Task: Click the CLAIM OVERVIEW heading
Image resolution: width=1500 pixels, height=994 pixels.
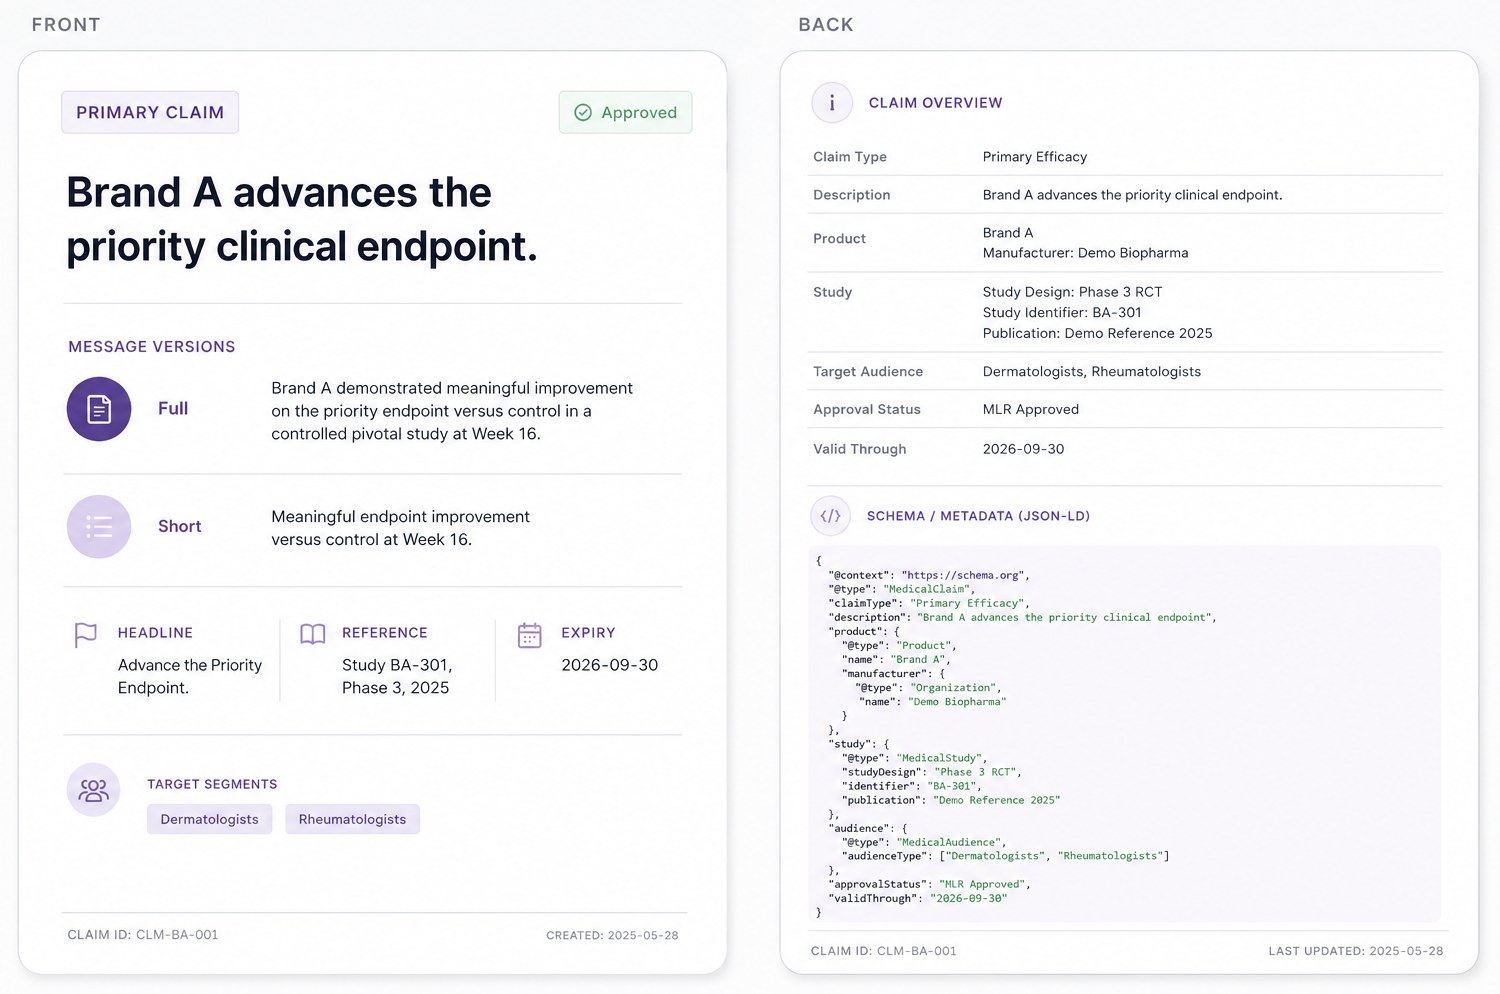Action: coord(935,103)
